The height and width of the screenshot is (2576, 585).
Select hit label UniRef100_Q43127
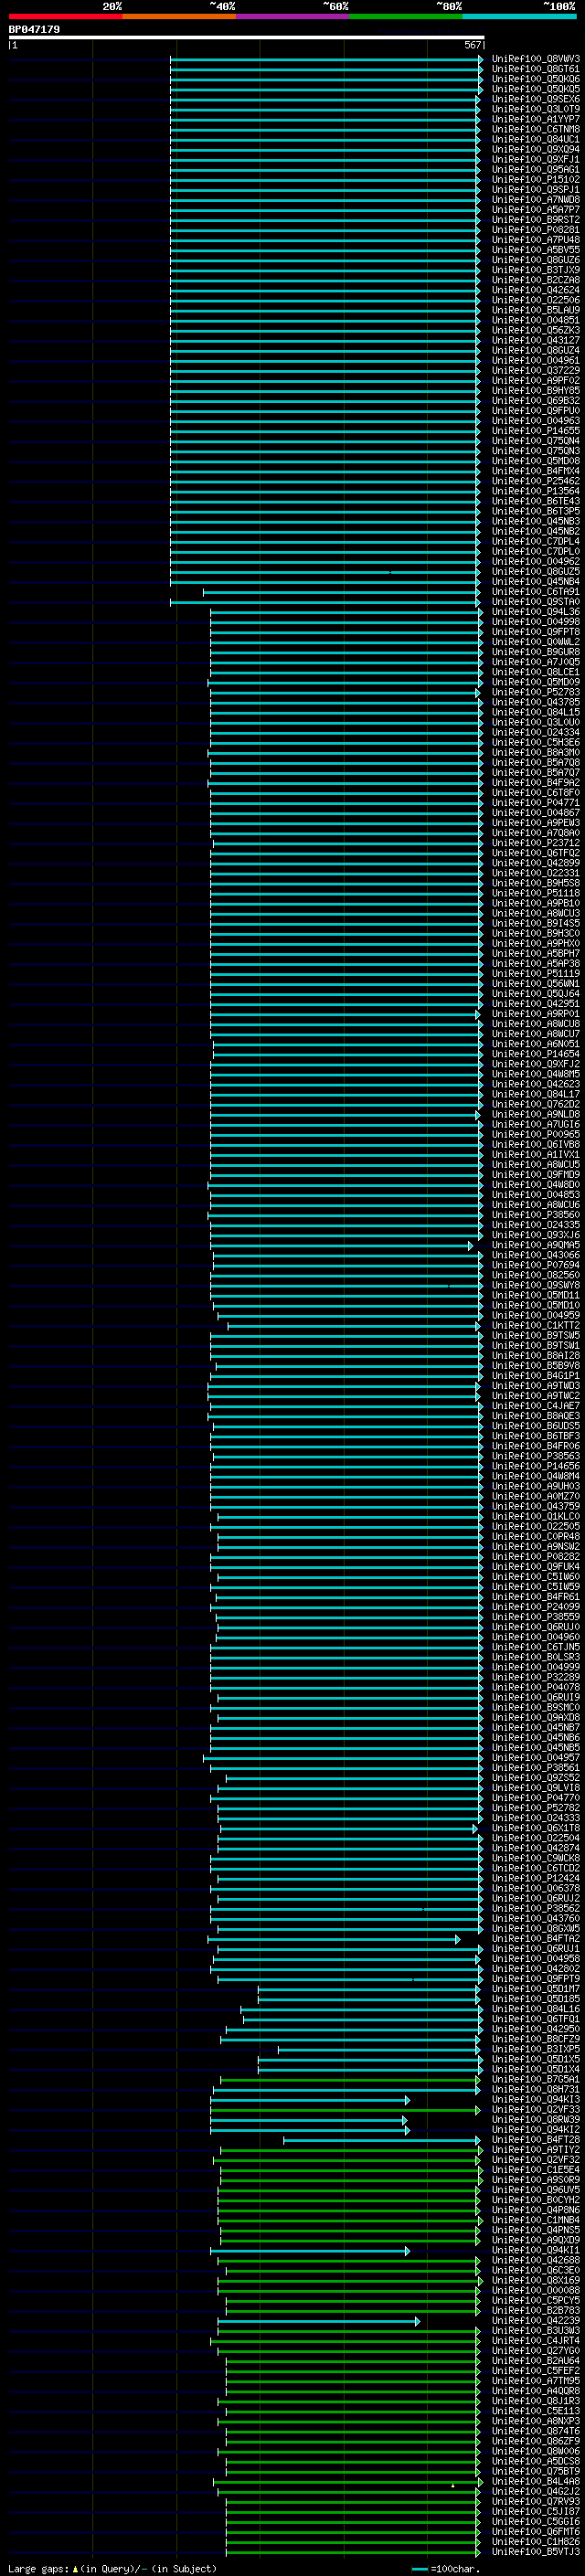(x=535, y=340)
